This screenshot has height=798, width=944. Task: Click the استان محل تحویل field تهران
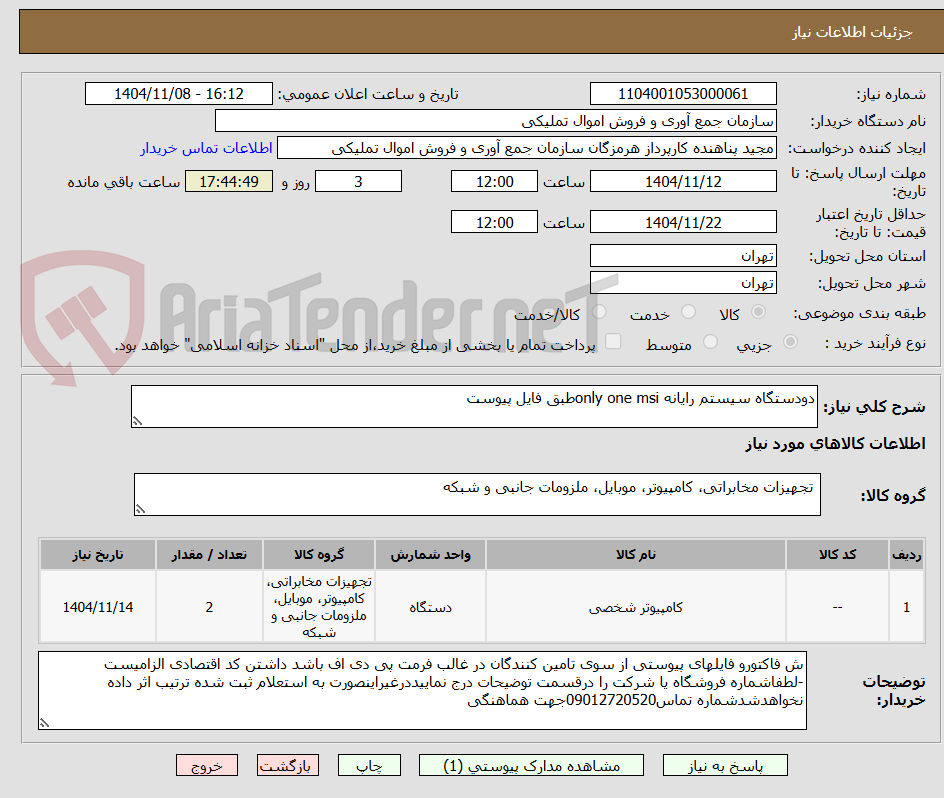coord(683,256)
